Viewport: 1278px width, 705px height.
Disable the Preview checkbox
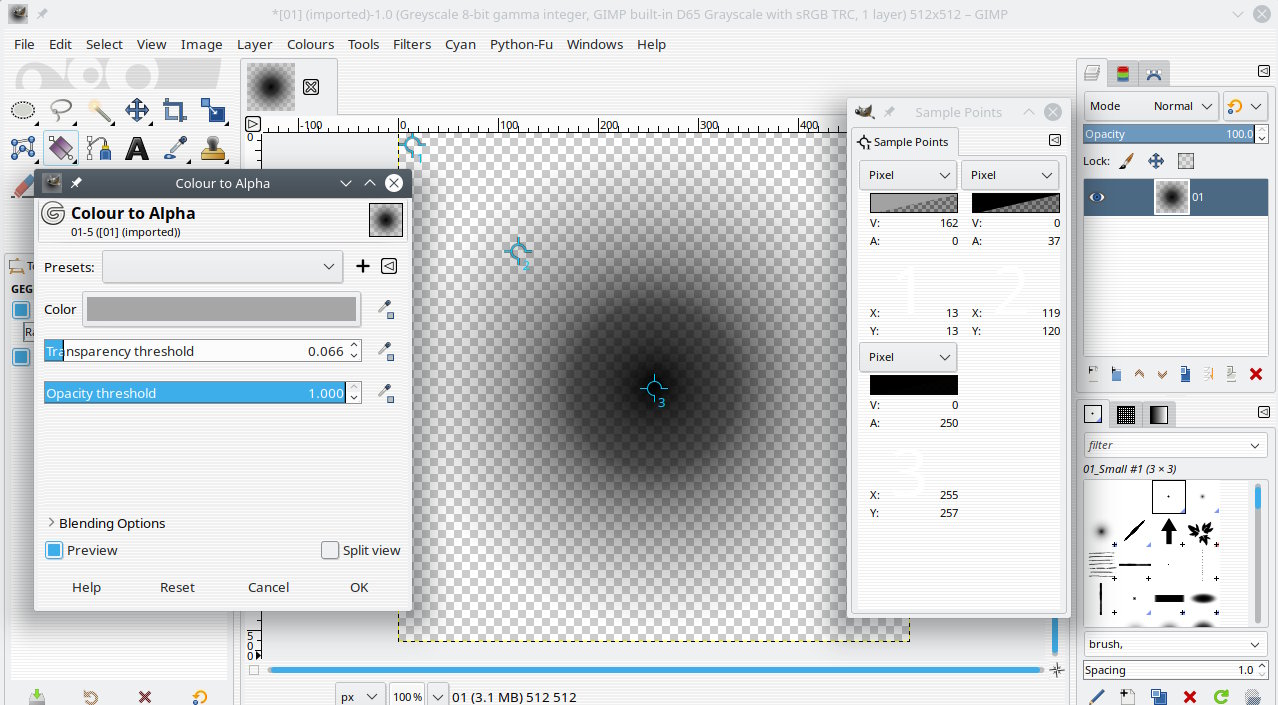54,550
